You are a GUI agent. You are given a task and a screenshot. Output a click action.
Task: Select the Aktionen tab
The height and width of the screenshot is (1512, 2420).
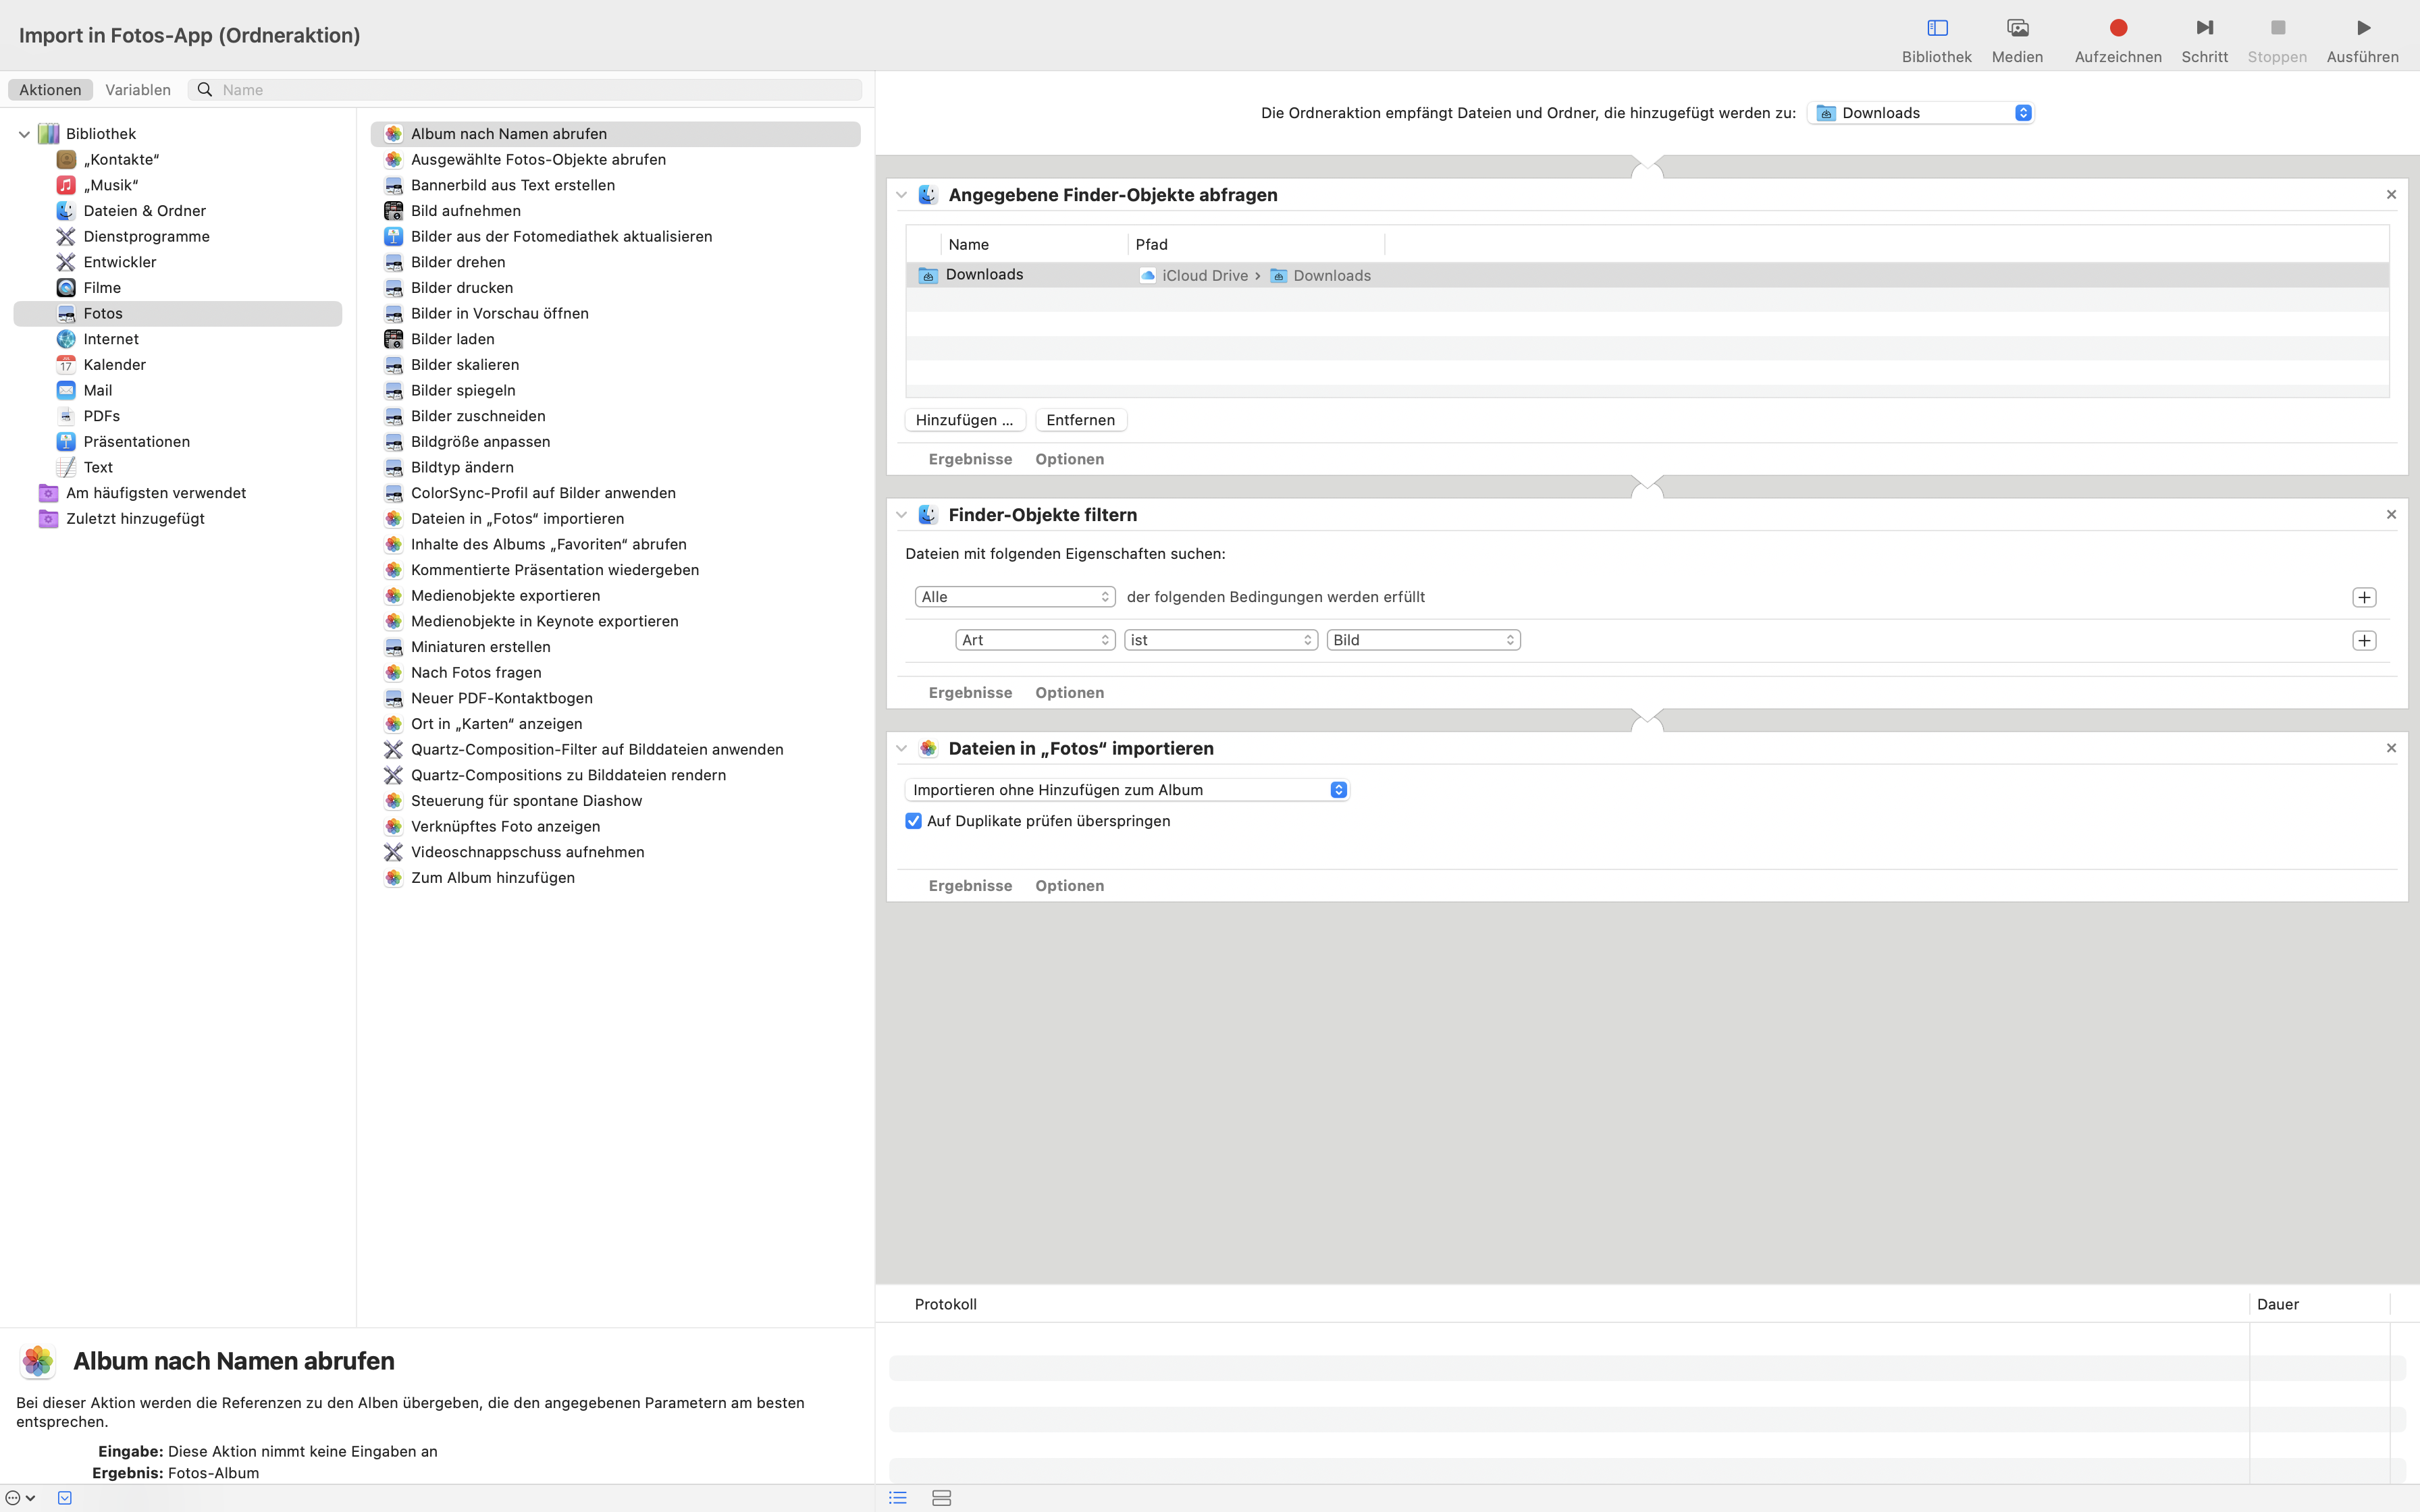pos(50,90)
